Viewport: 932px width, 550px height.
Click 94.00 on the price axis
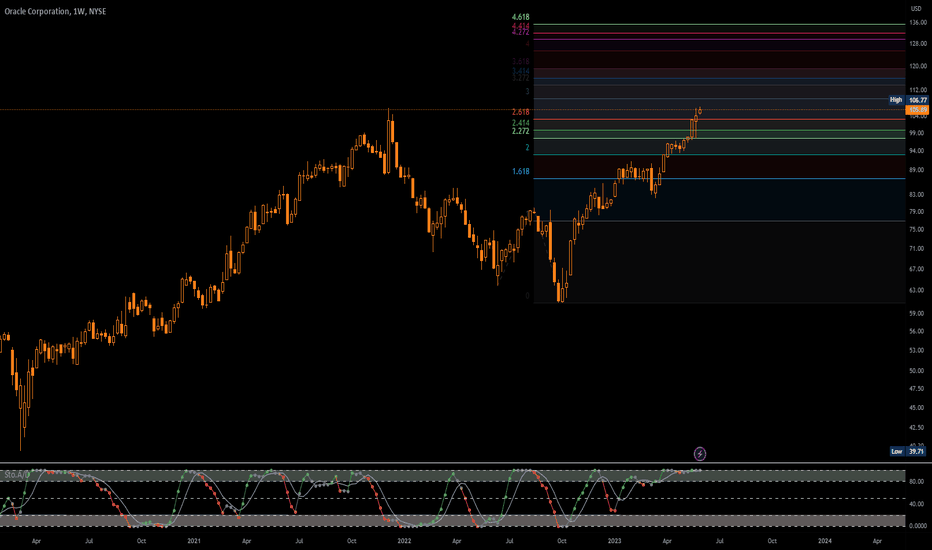pyautogui.click(x=916, y=151)
